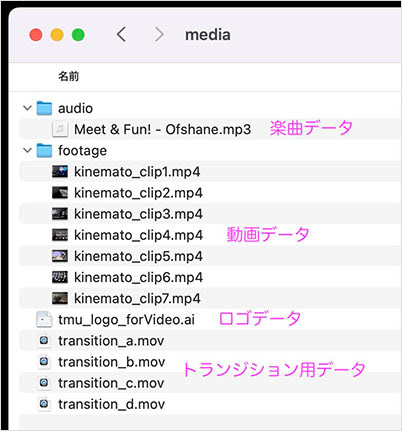Select the kinemato_clip7.mp4 file name
Screen dimensions: 402x431
137,299
